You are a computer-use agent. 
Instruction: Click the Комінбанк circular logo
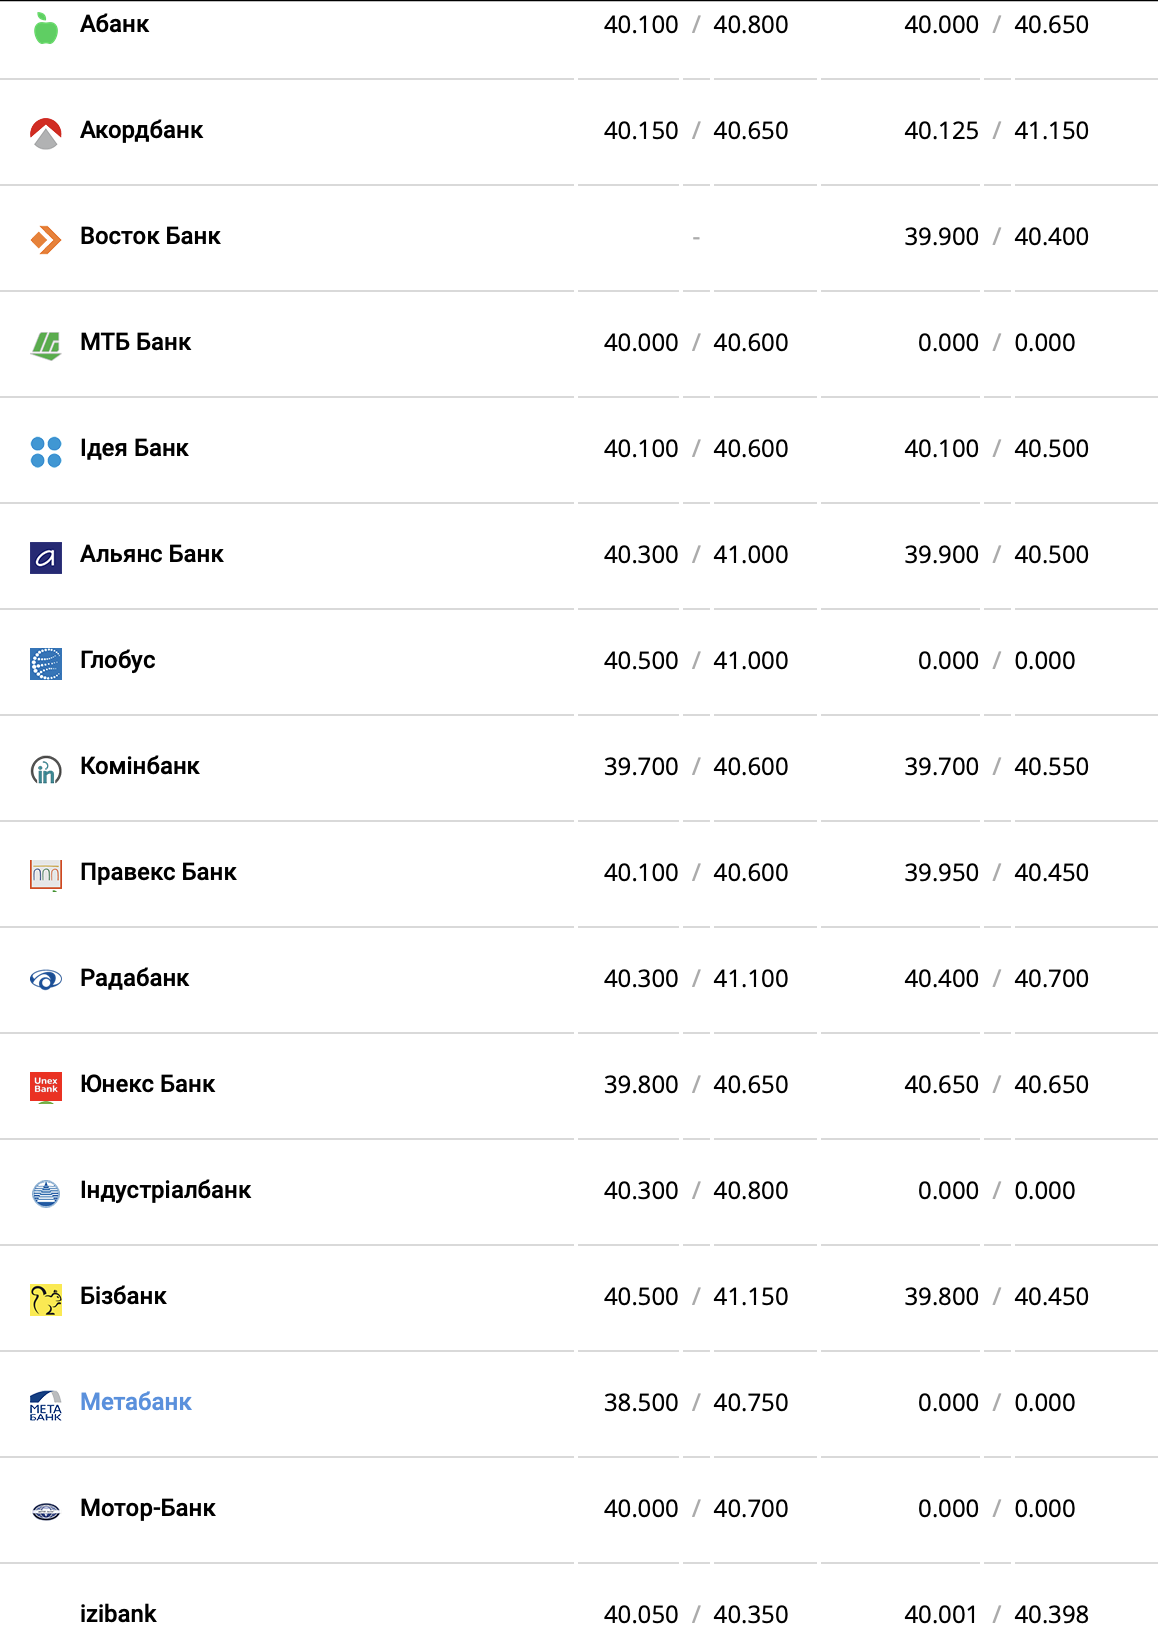[x=46, y=769]
